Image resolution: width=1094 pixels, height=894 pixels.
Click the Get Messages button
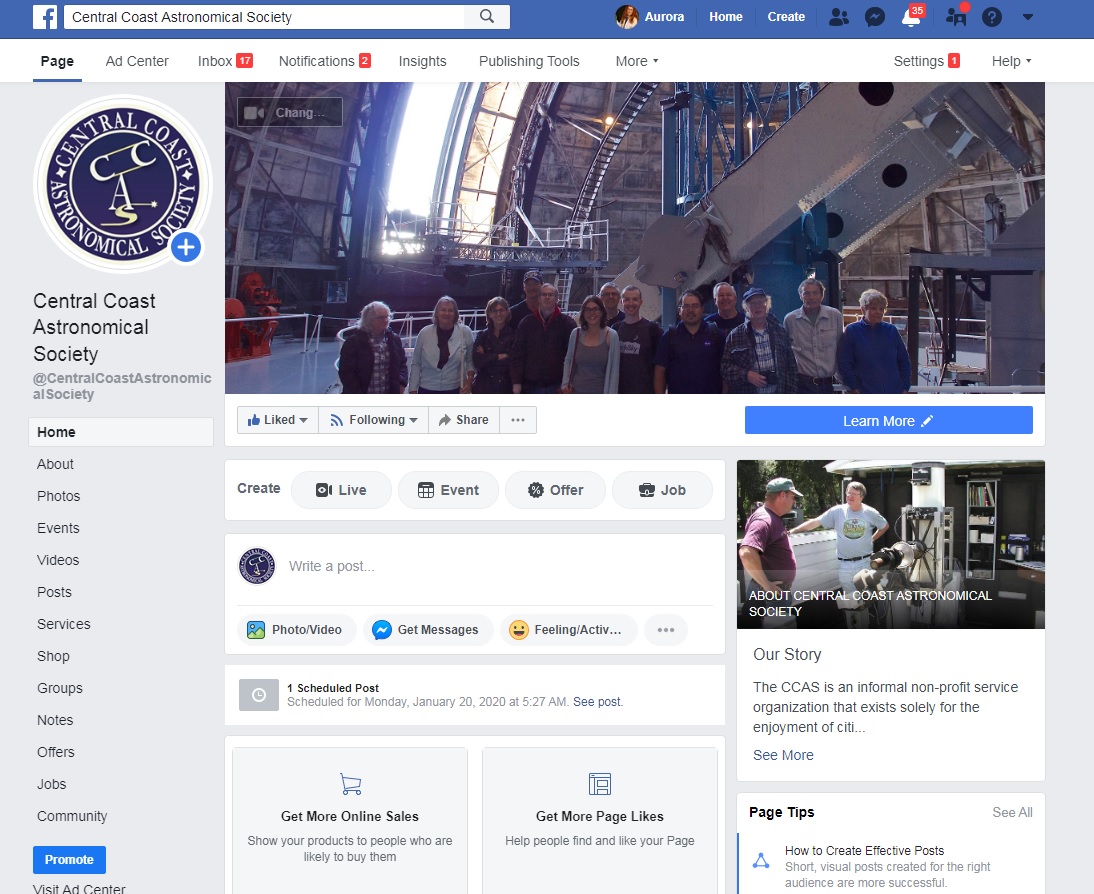point(428,629)
